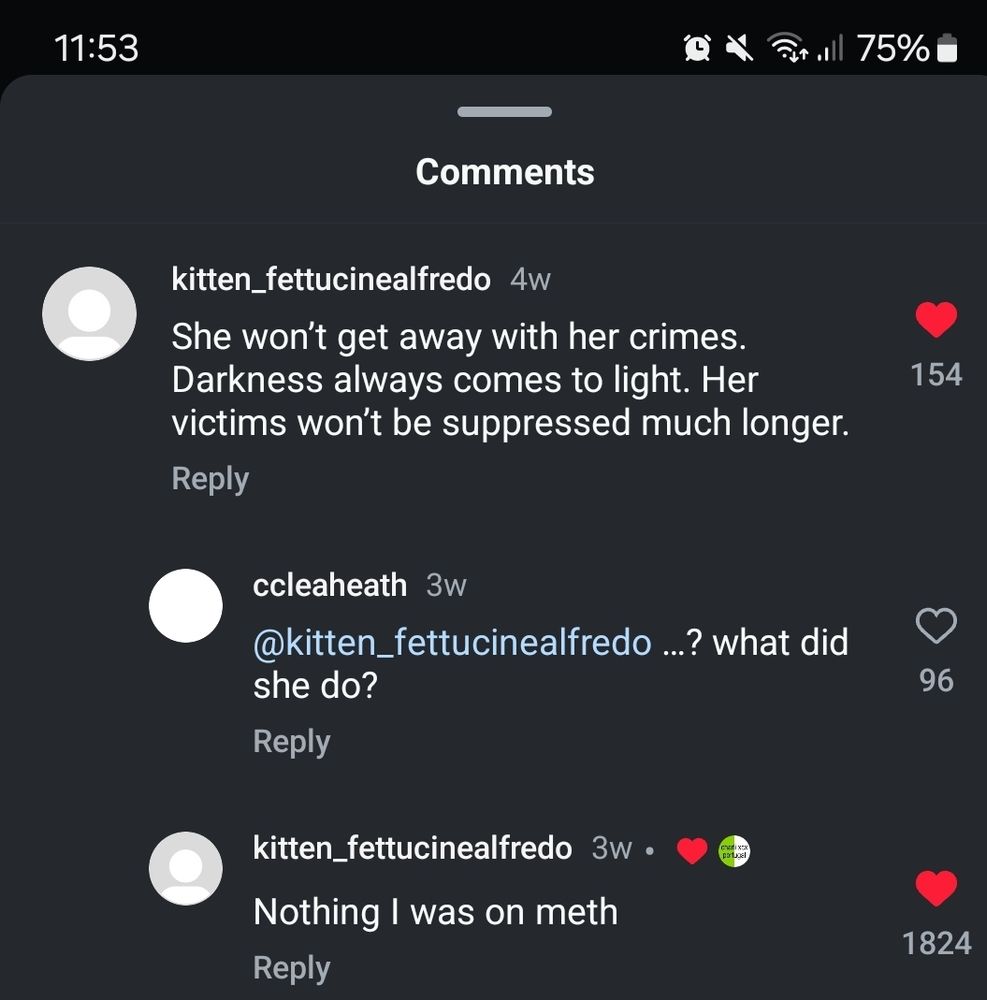The height and width of the screenshot is (1000, 987).
Task: Reply to the 'She won't get away' comment
Action: pyautogui.click(x=210, y=478)
